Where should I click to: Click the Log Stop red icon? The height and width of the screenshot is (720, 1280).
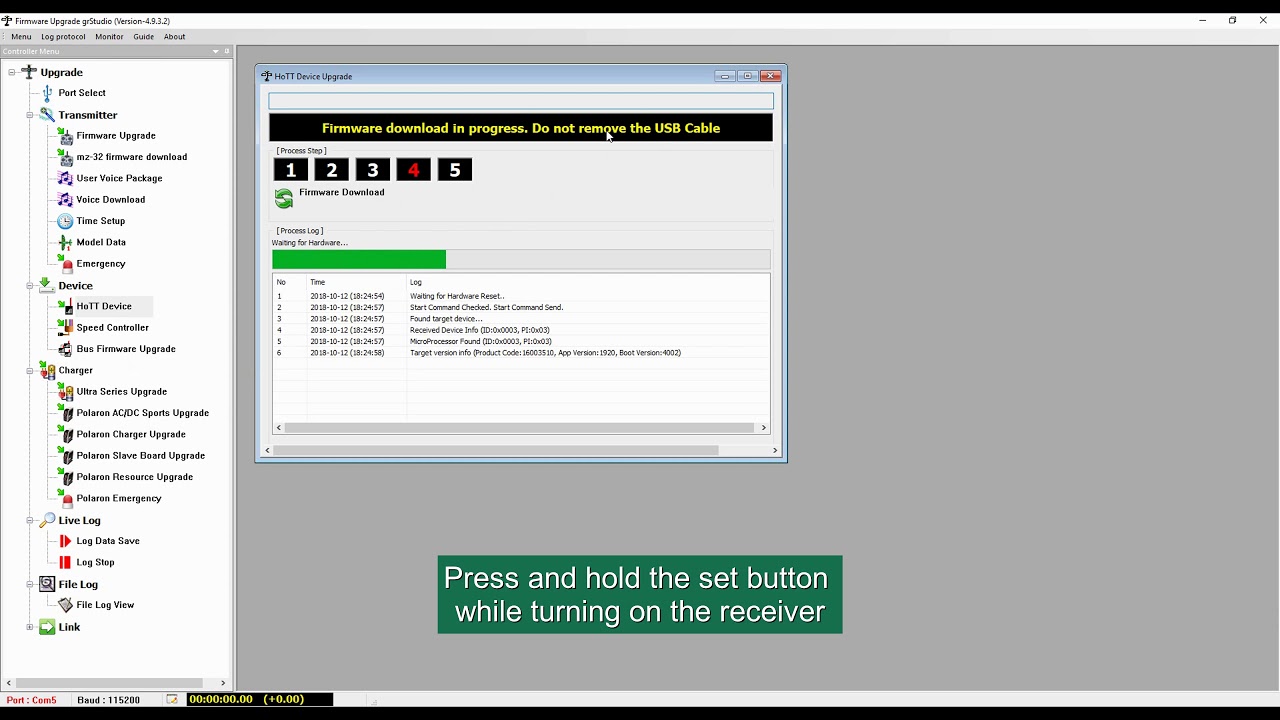click(65, 562)
